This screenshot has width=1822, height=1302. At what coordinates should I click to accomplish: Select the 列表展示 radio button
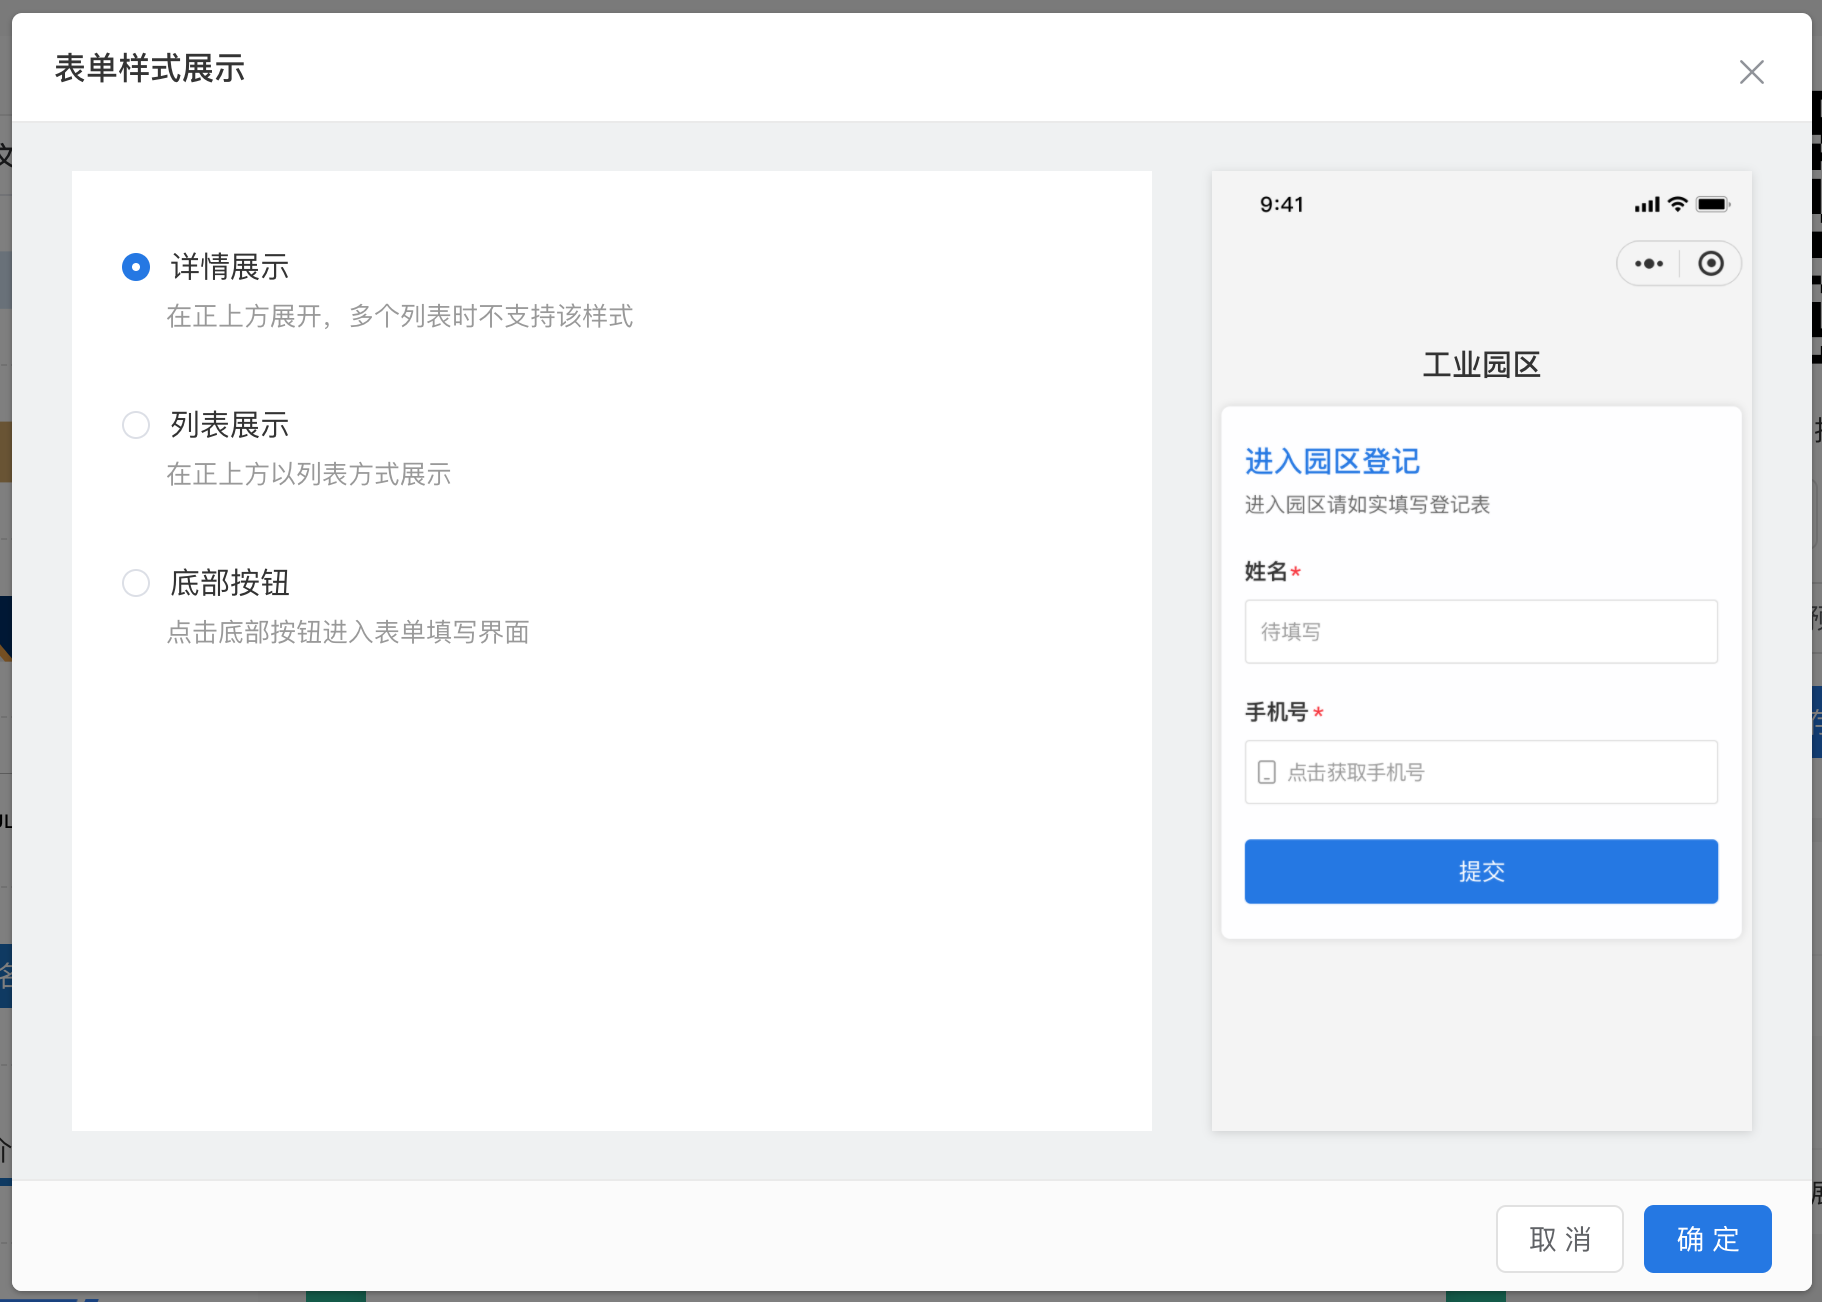click(136, 425)
